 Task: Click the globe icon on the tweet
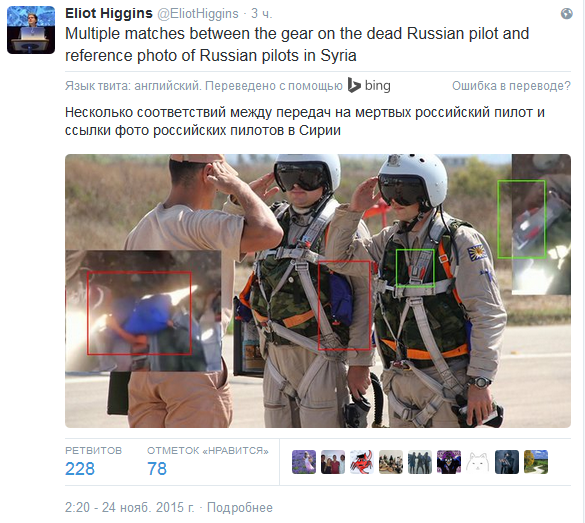click(566, 14)
